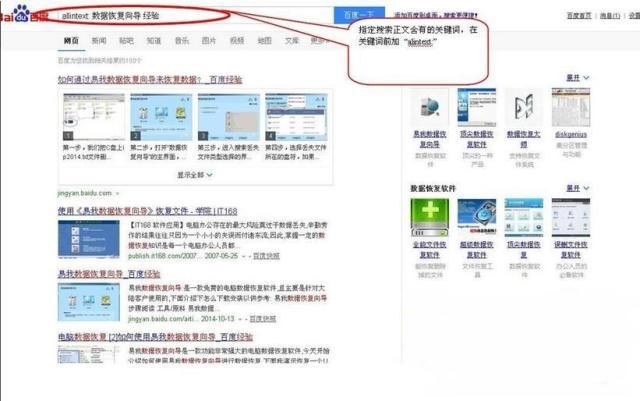
Task: Open the 第四步 step thumbnail
Action: 296,117
